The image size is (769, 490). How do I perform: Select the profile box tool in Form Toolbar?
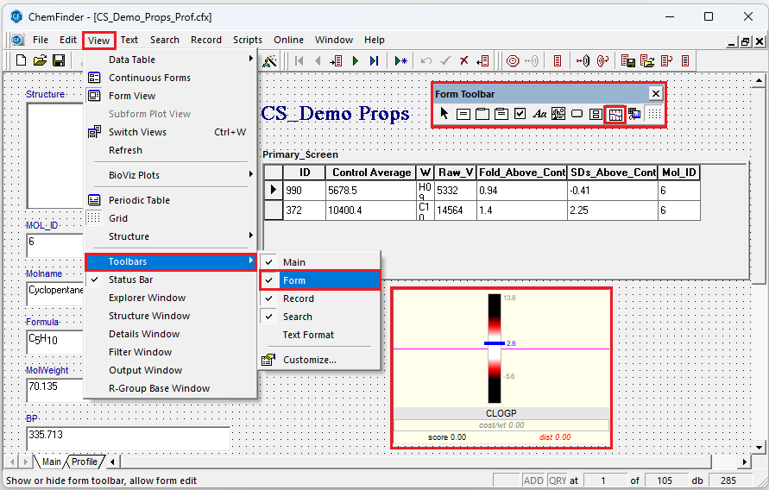coord(615,114)
